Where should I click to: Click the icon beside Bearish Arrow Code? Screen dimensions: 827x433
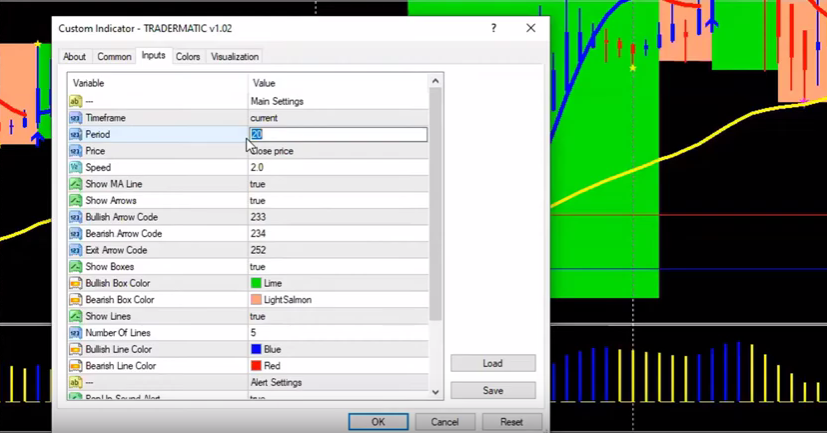75,234
